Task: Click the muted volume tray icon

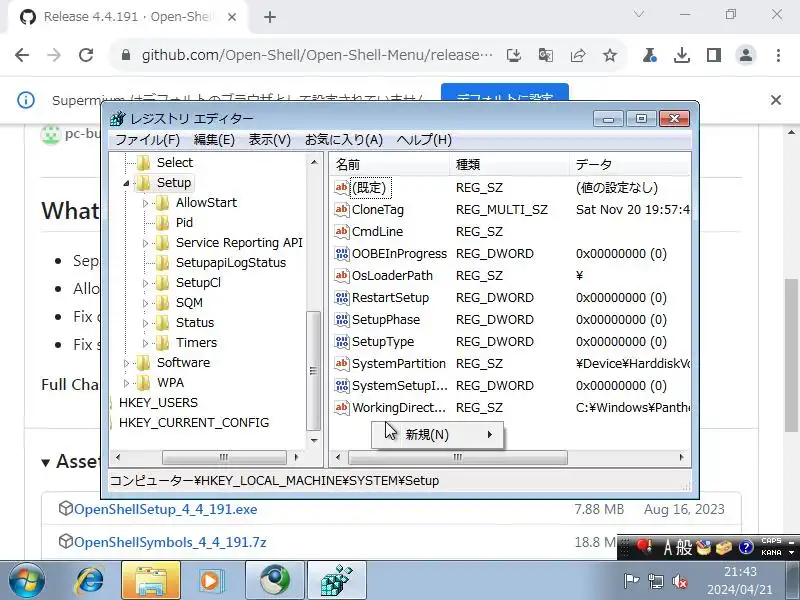Action: click(x=680, y=581)
